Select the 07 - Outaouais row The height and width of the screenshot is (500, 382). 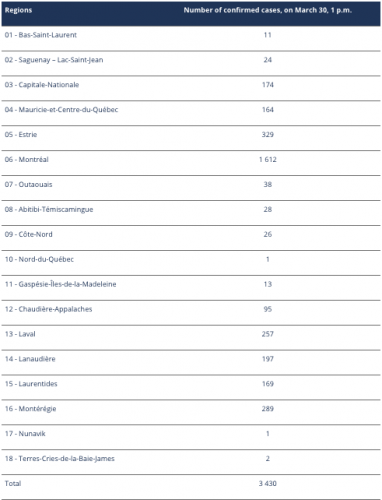(x=191, y=185)
